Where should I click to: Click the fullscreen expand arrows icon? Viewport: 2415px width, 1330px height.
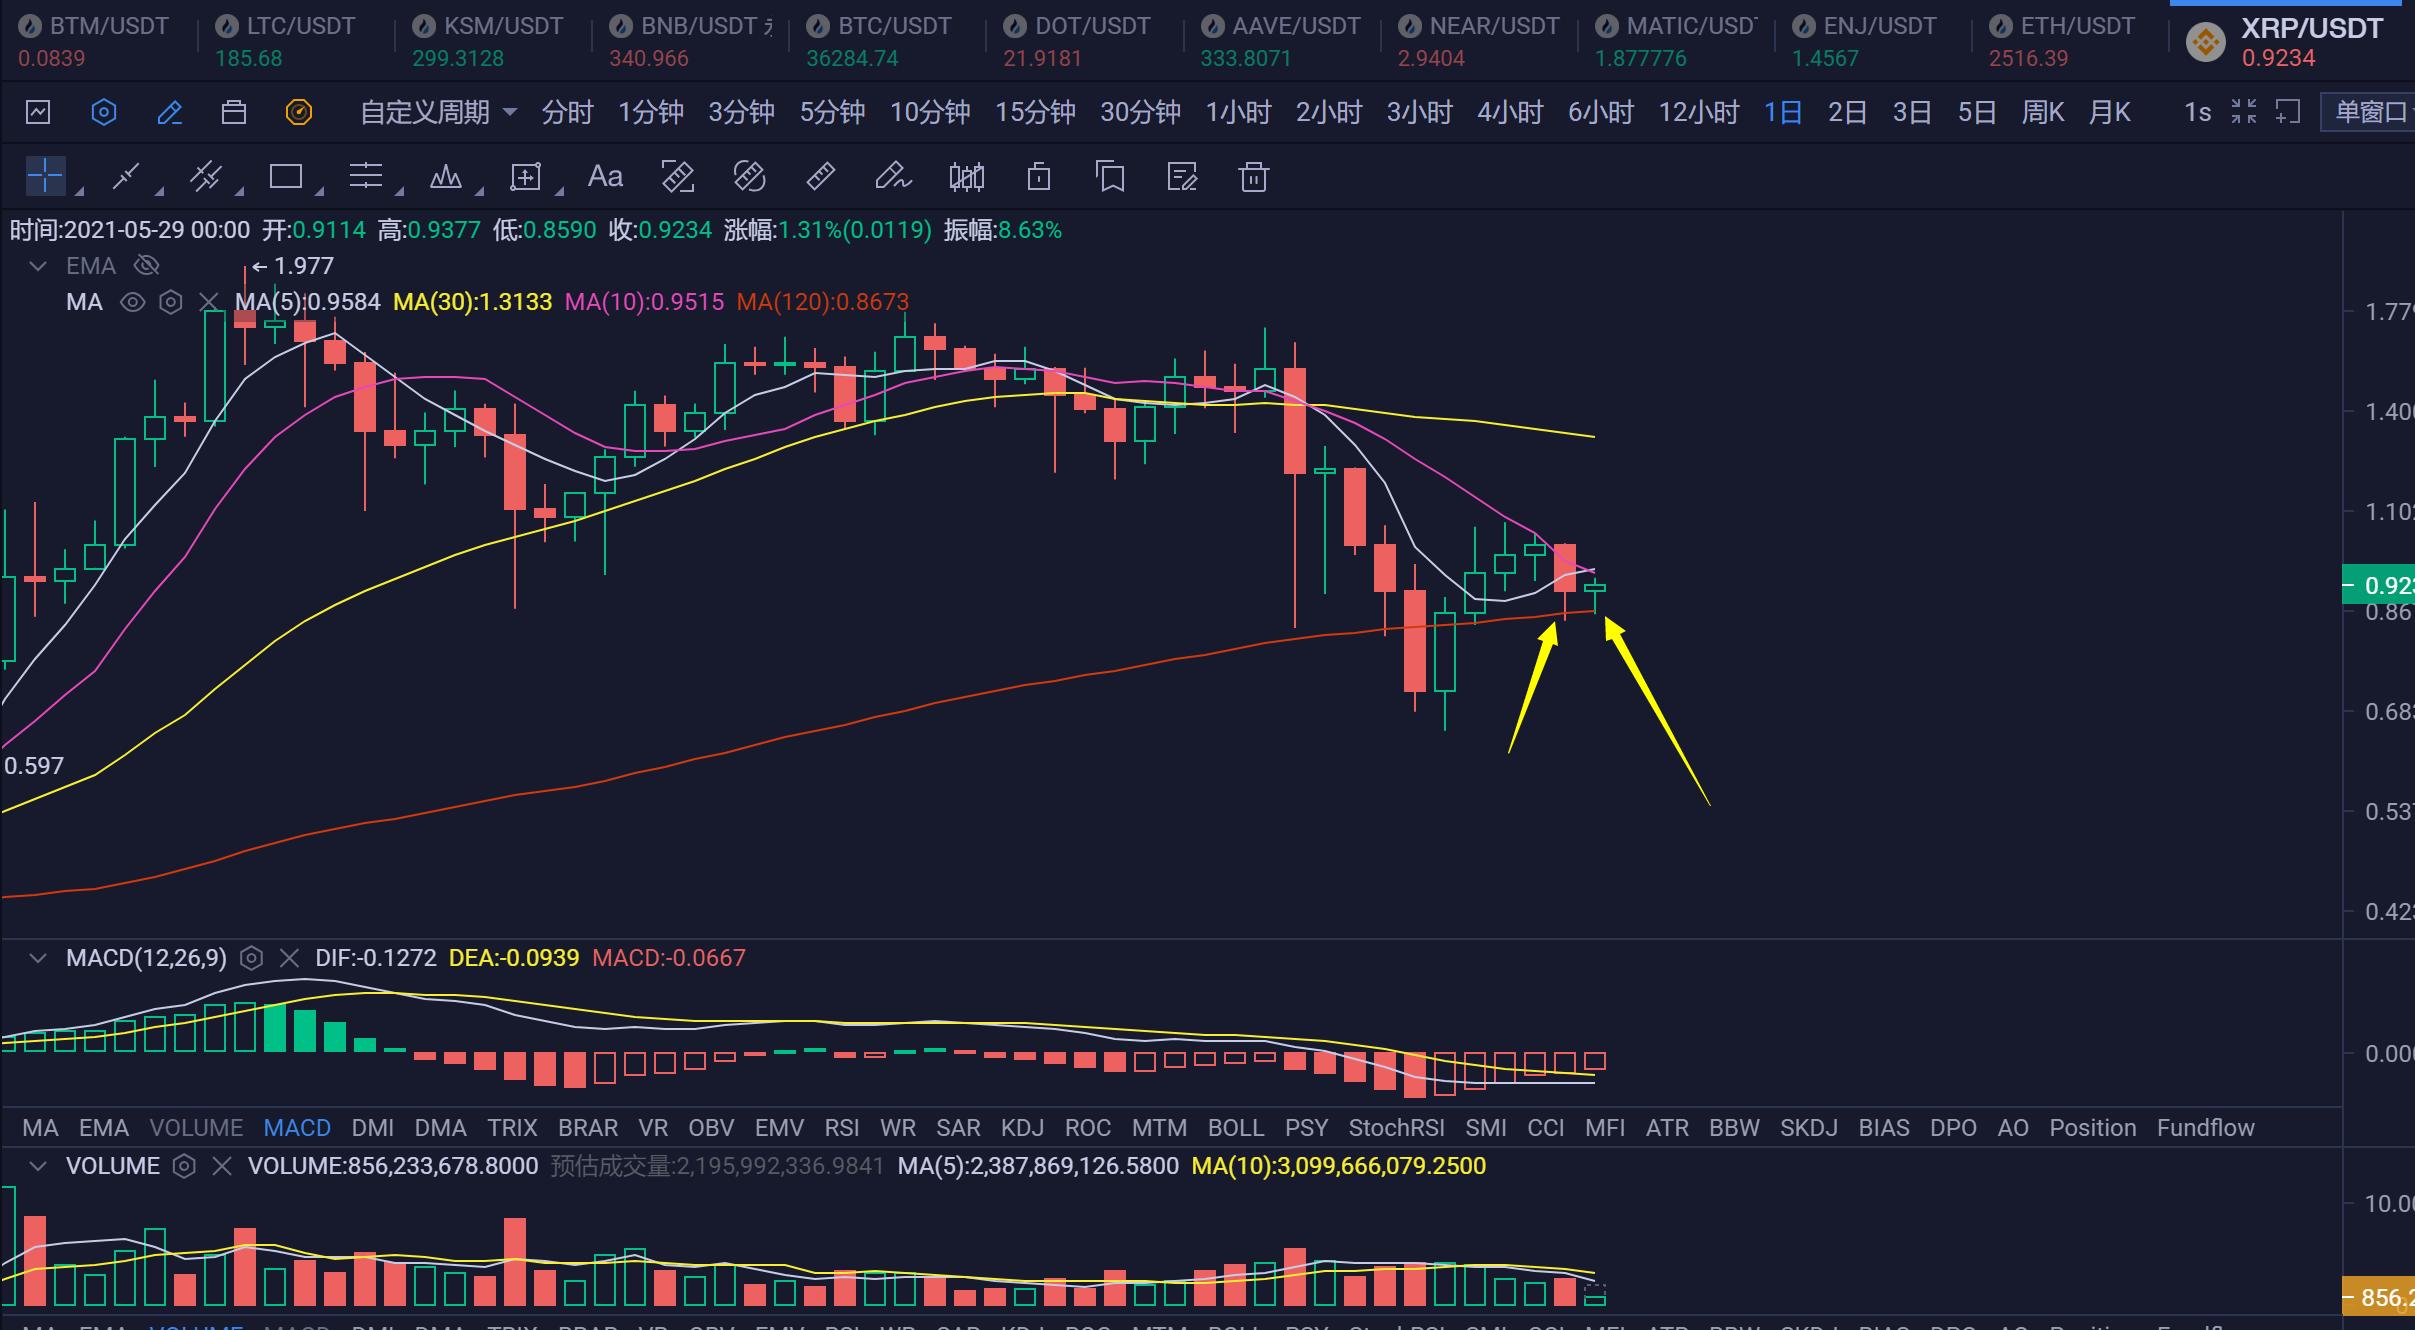(x=2243, y=112)
